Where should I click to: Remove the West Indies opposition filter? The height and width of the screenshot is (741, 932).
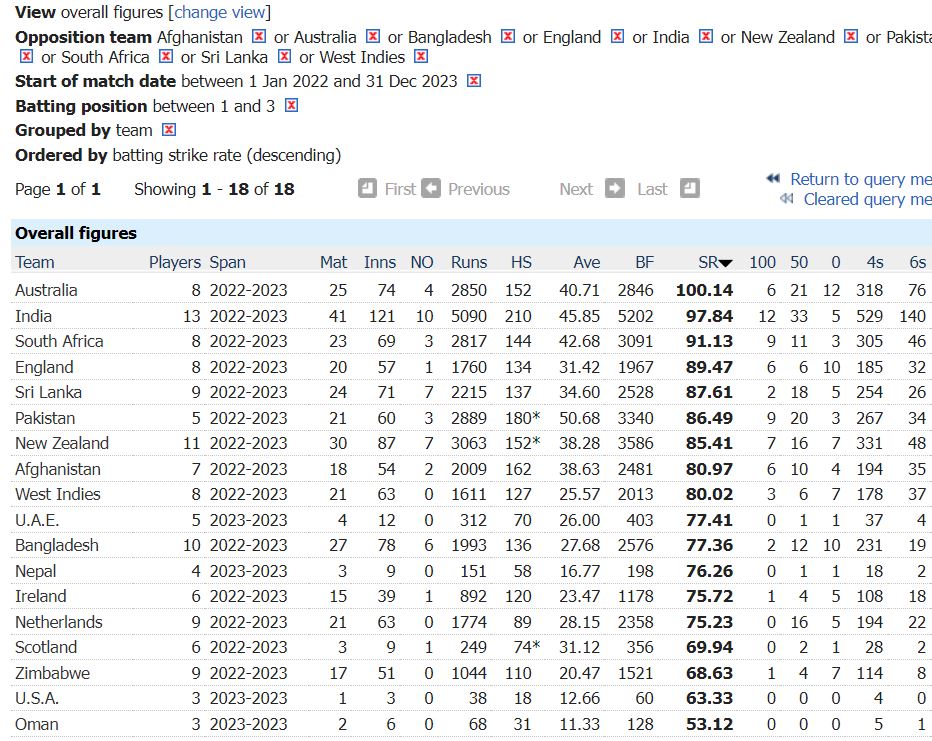coord(421,57)
